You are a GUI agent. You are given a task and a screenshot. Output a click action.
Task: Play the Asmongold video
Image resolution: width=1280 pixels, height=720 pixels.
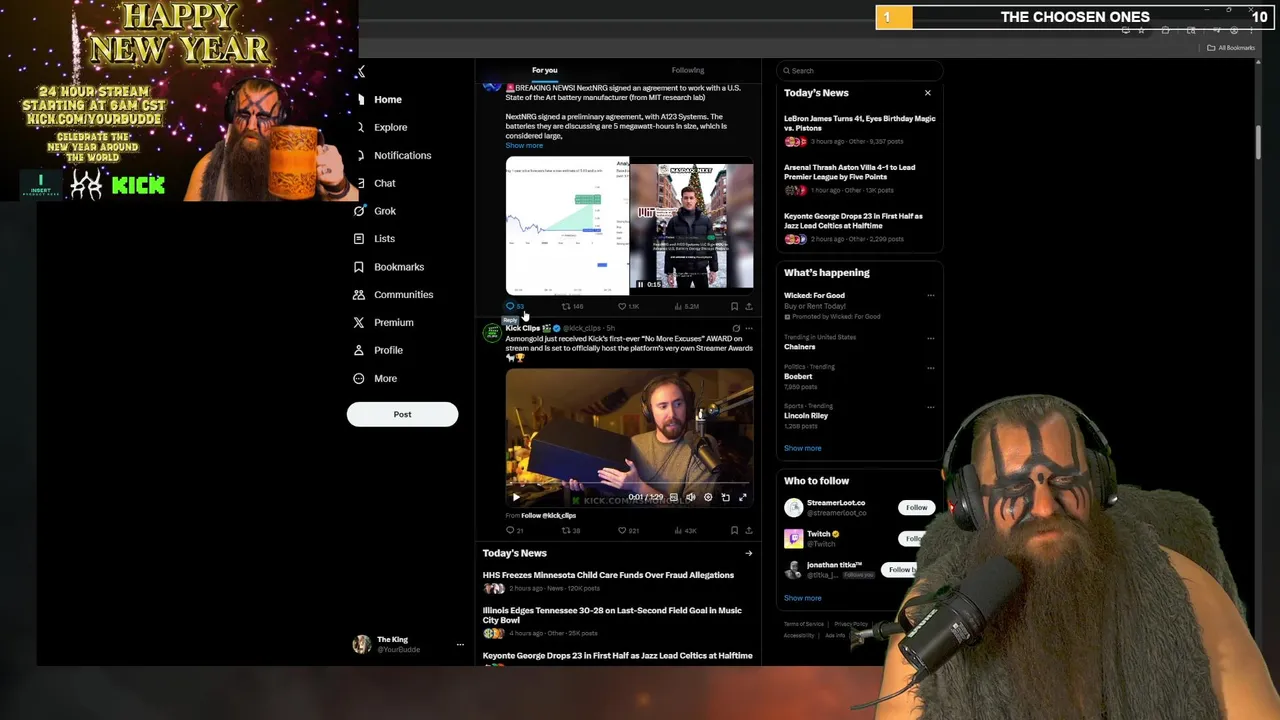[x=516, y=497]
